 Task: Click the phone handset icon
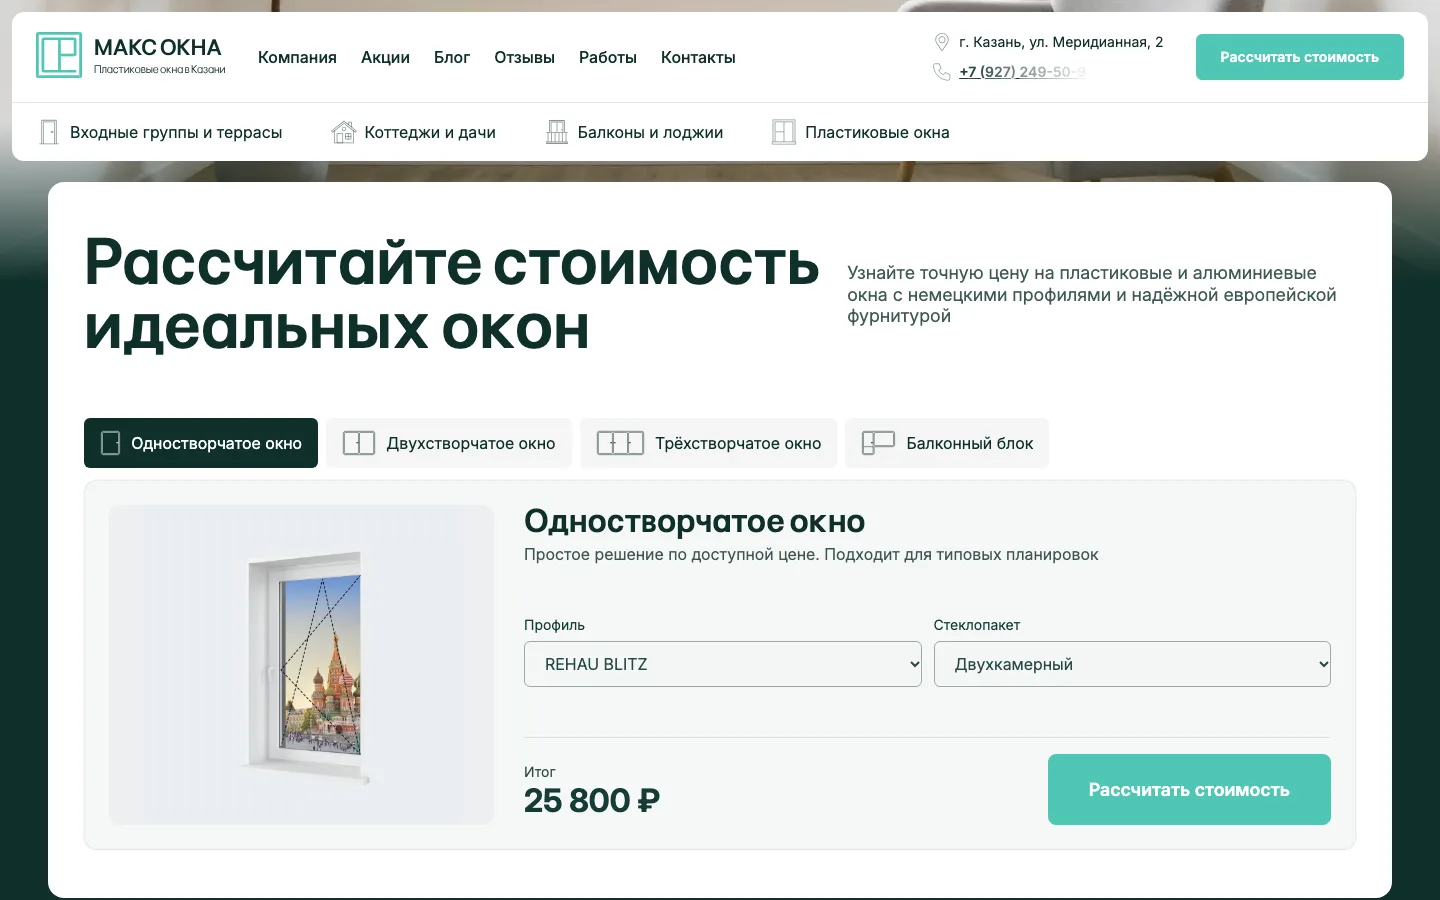point(941,72)
